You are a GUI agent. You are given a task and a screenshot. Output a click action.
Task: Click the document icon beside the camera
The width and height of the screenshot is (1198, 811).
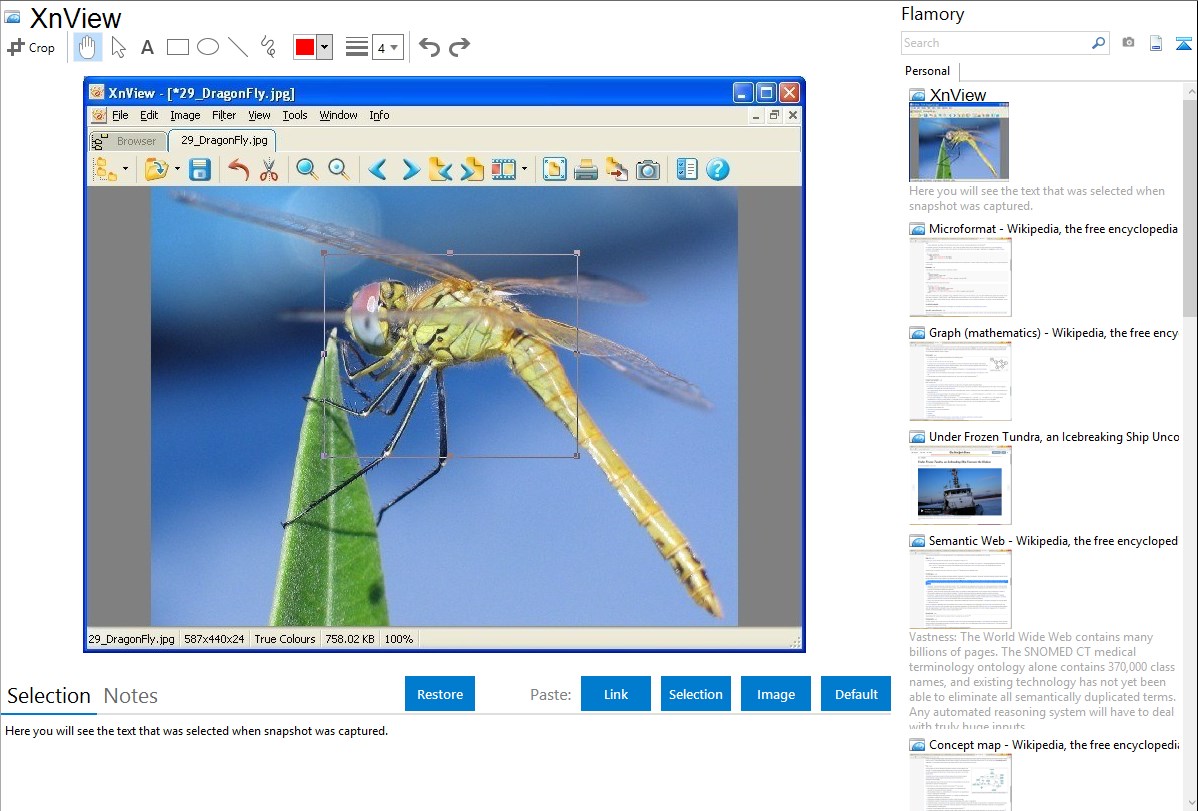1156,43
